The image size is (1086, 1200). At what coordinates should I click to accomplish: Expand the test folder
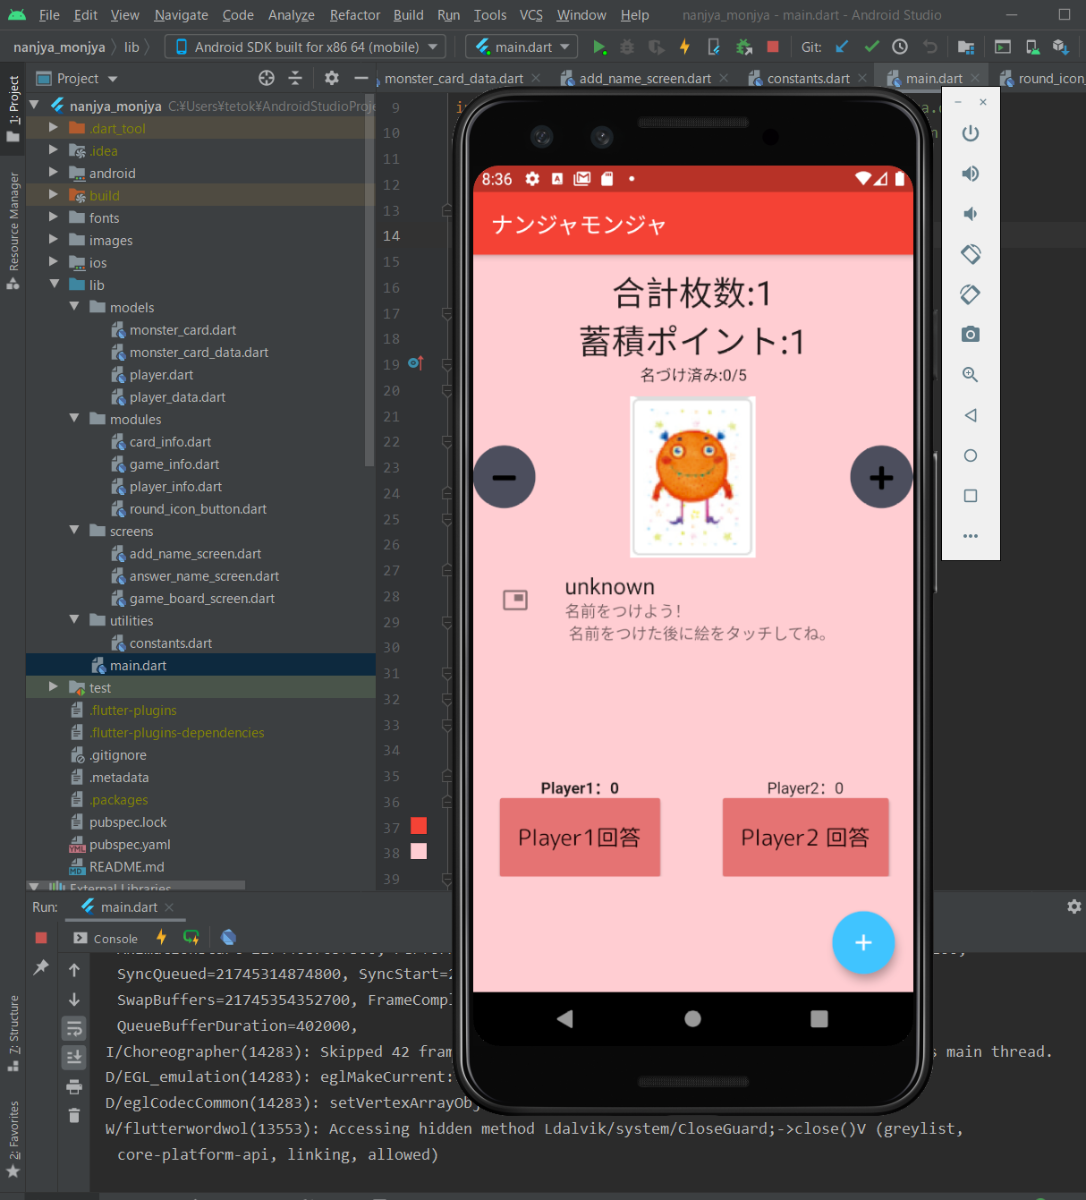54,688
